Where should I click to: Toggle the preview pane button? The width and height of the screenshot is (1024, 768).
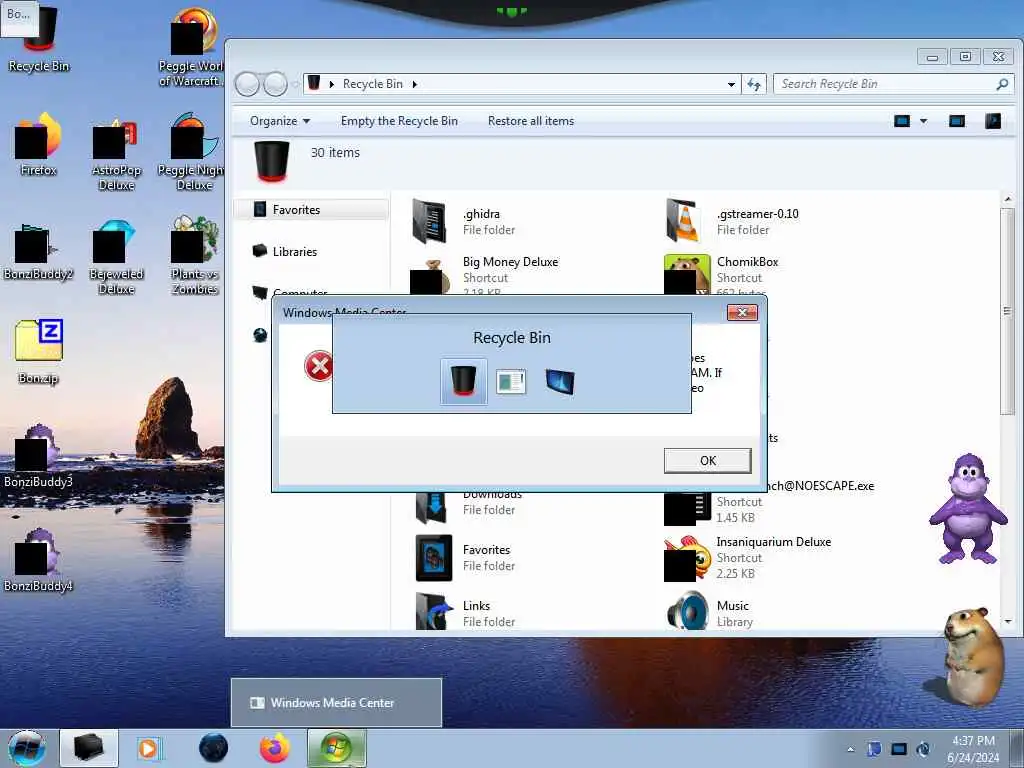tap(957, 121)
